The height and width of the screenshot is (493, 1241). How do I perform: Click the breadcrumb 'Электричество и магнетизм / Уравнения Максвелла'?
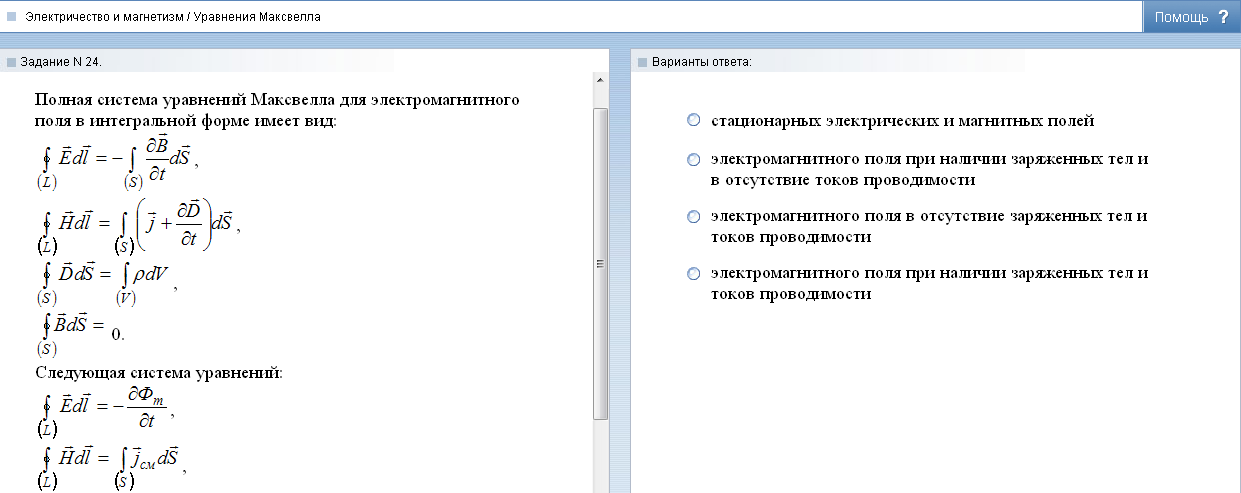click(x=173, y=17)
